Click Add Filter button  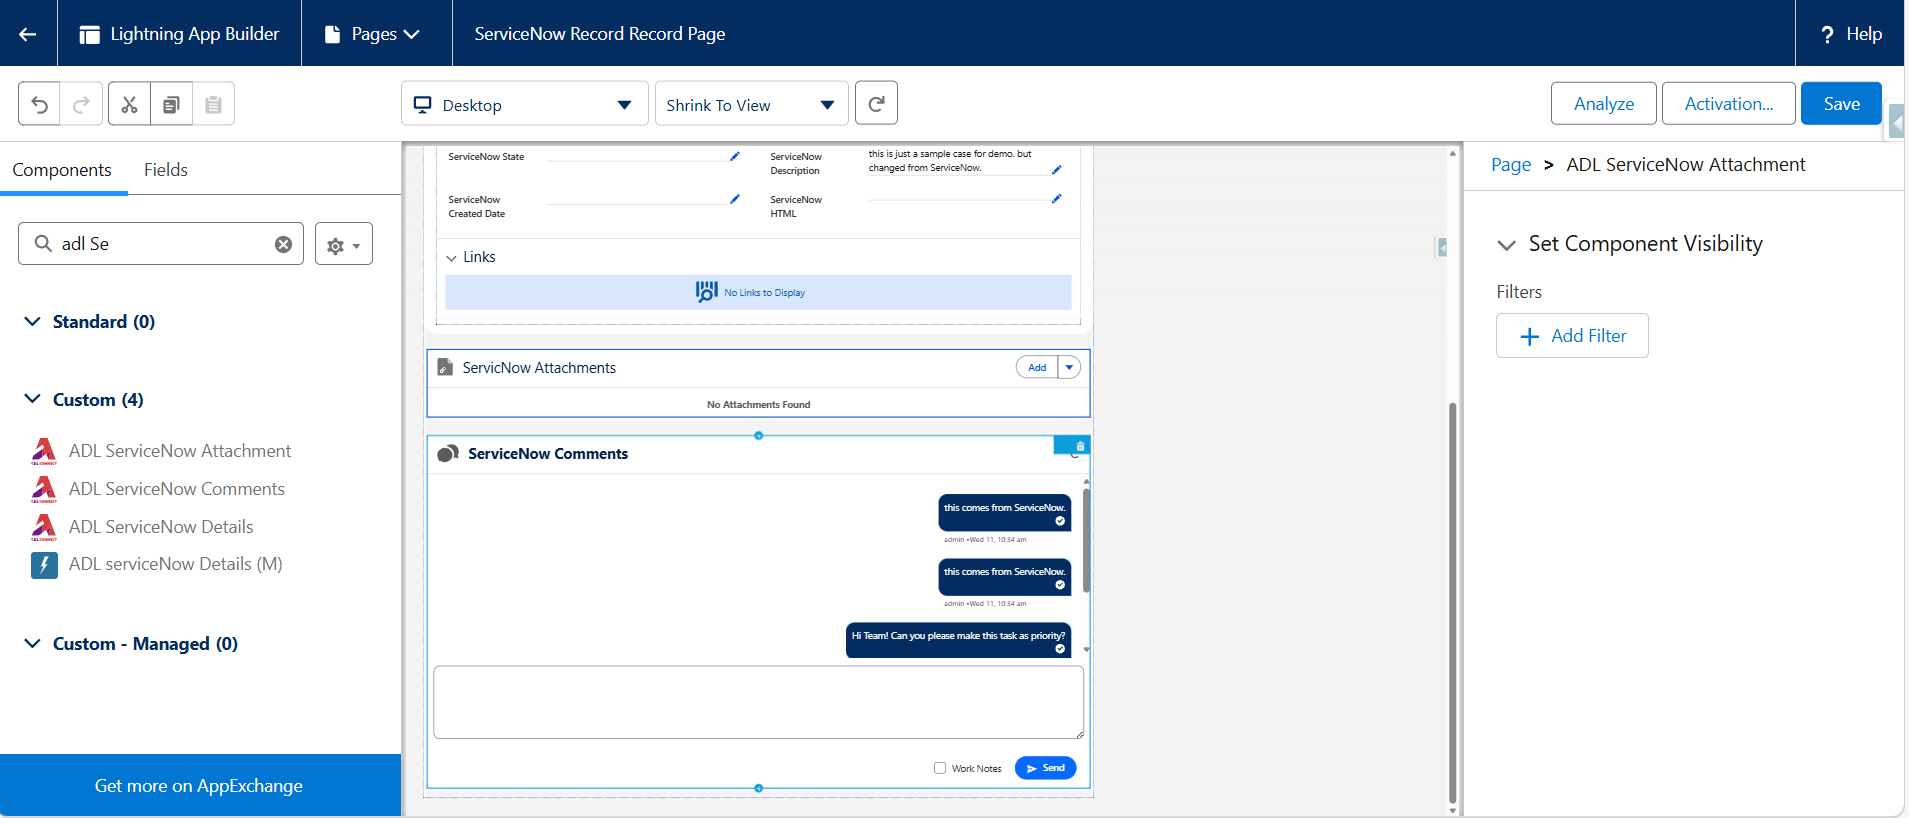[1572, 336]
